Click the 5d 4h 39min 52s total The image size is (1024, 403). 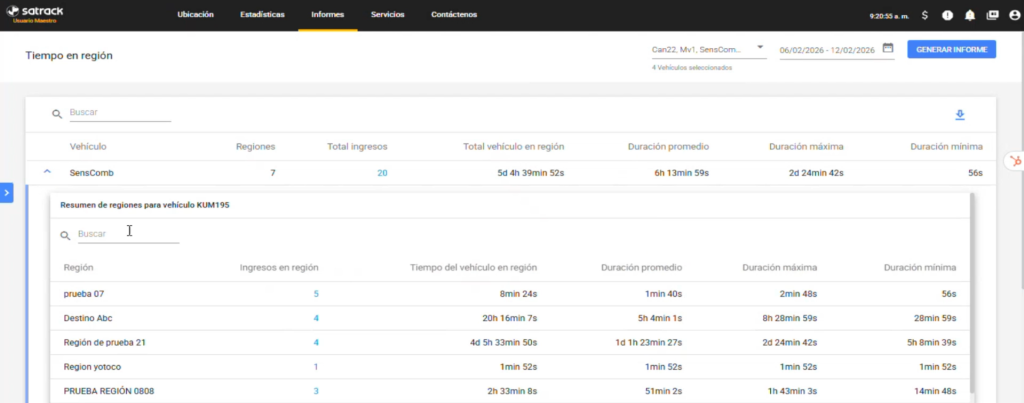[530, 173]
